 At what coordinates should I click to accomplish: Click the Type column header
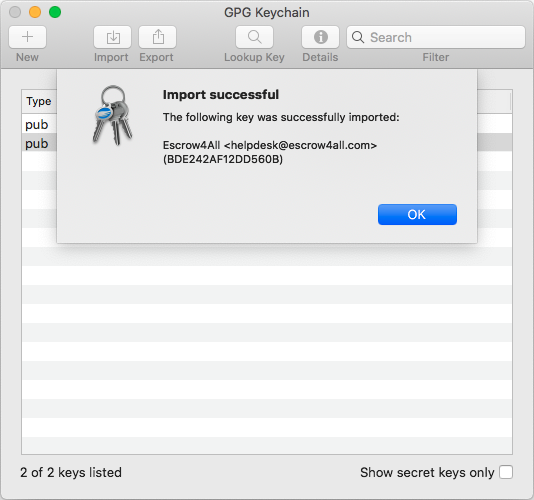[39, 101]
